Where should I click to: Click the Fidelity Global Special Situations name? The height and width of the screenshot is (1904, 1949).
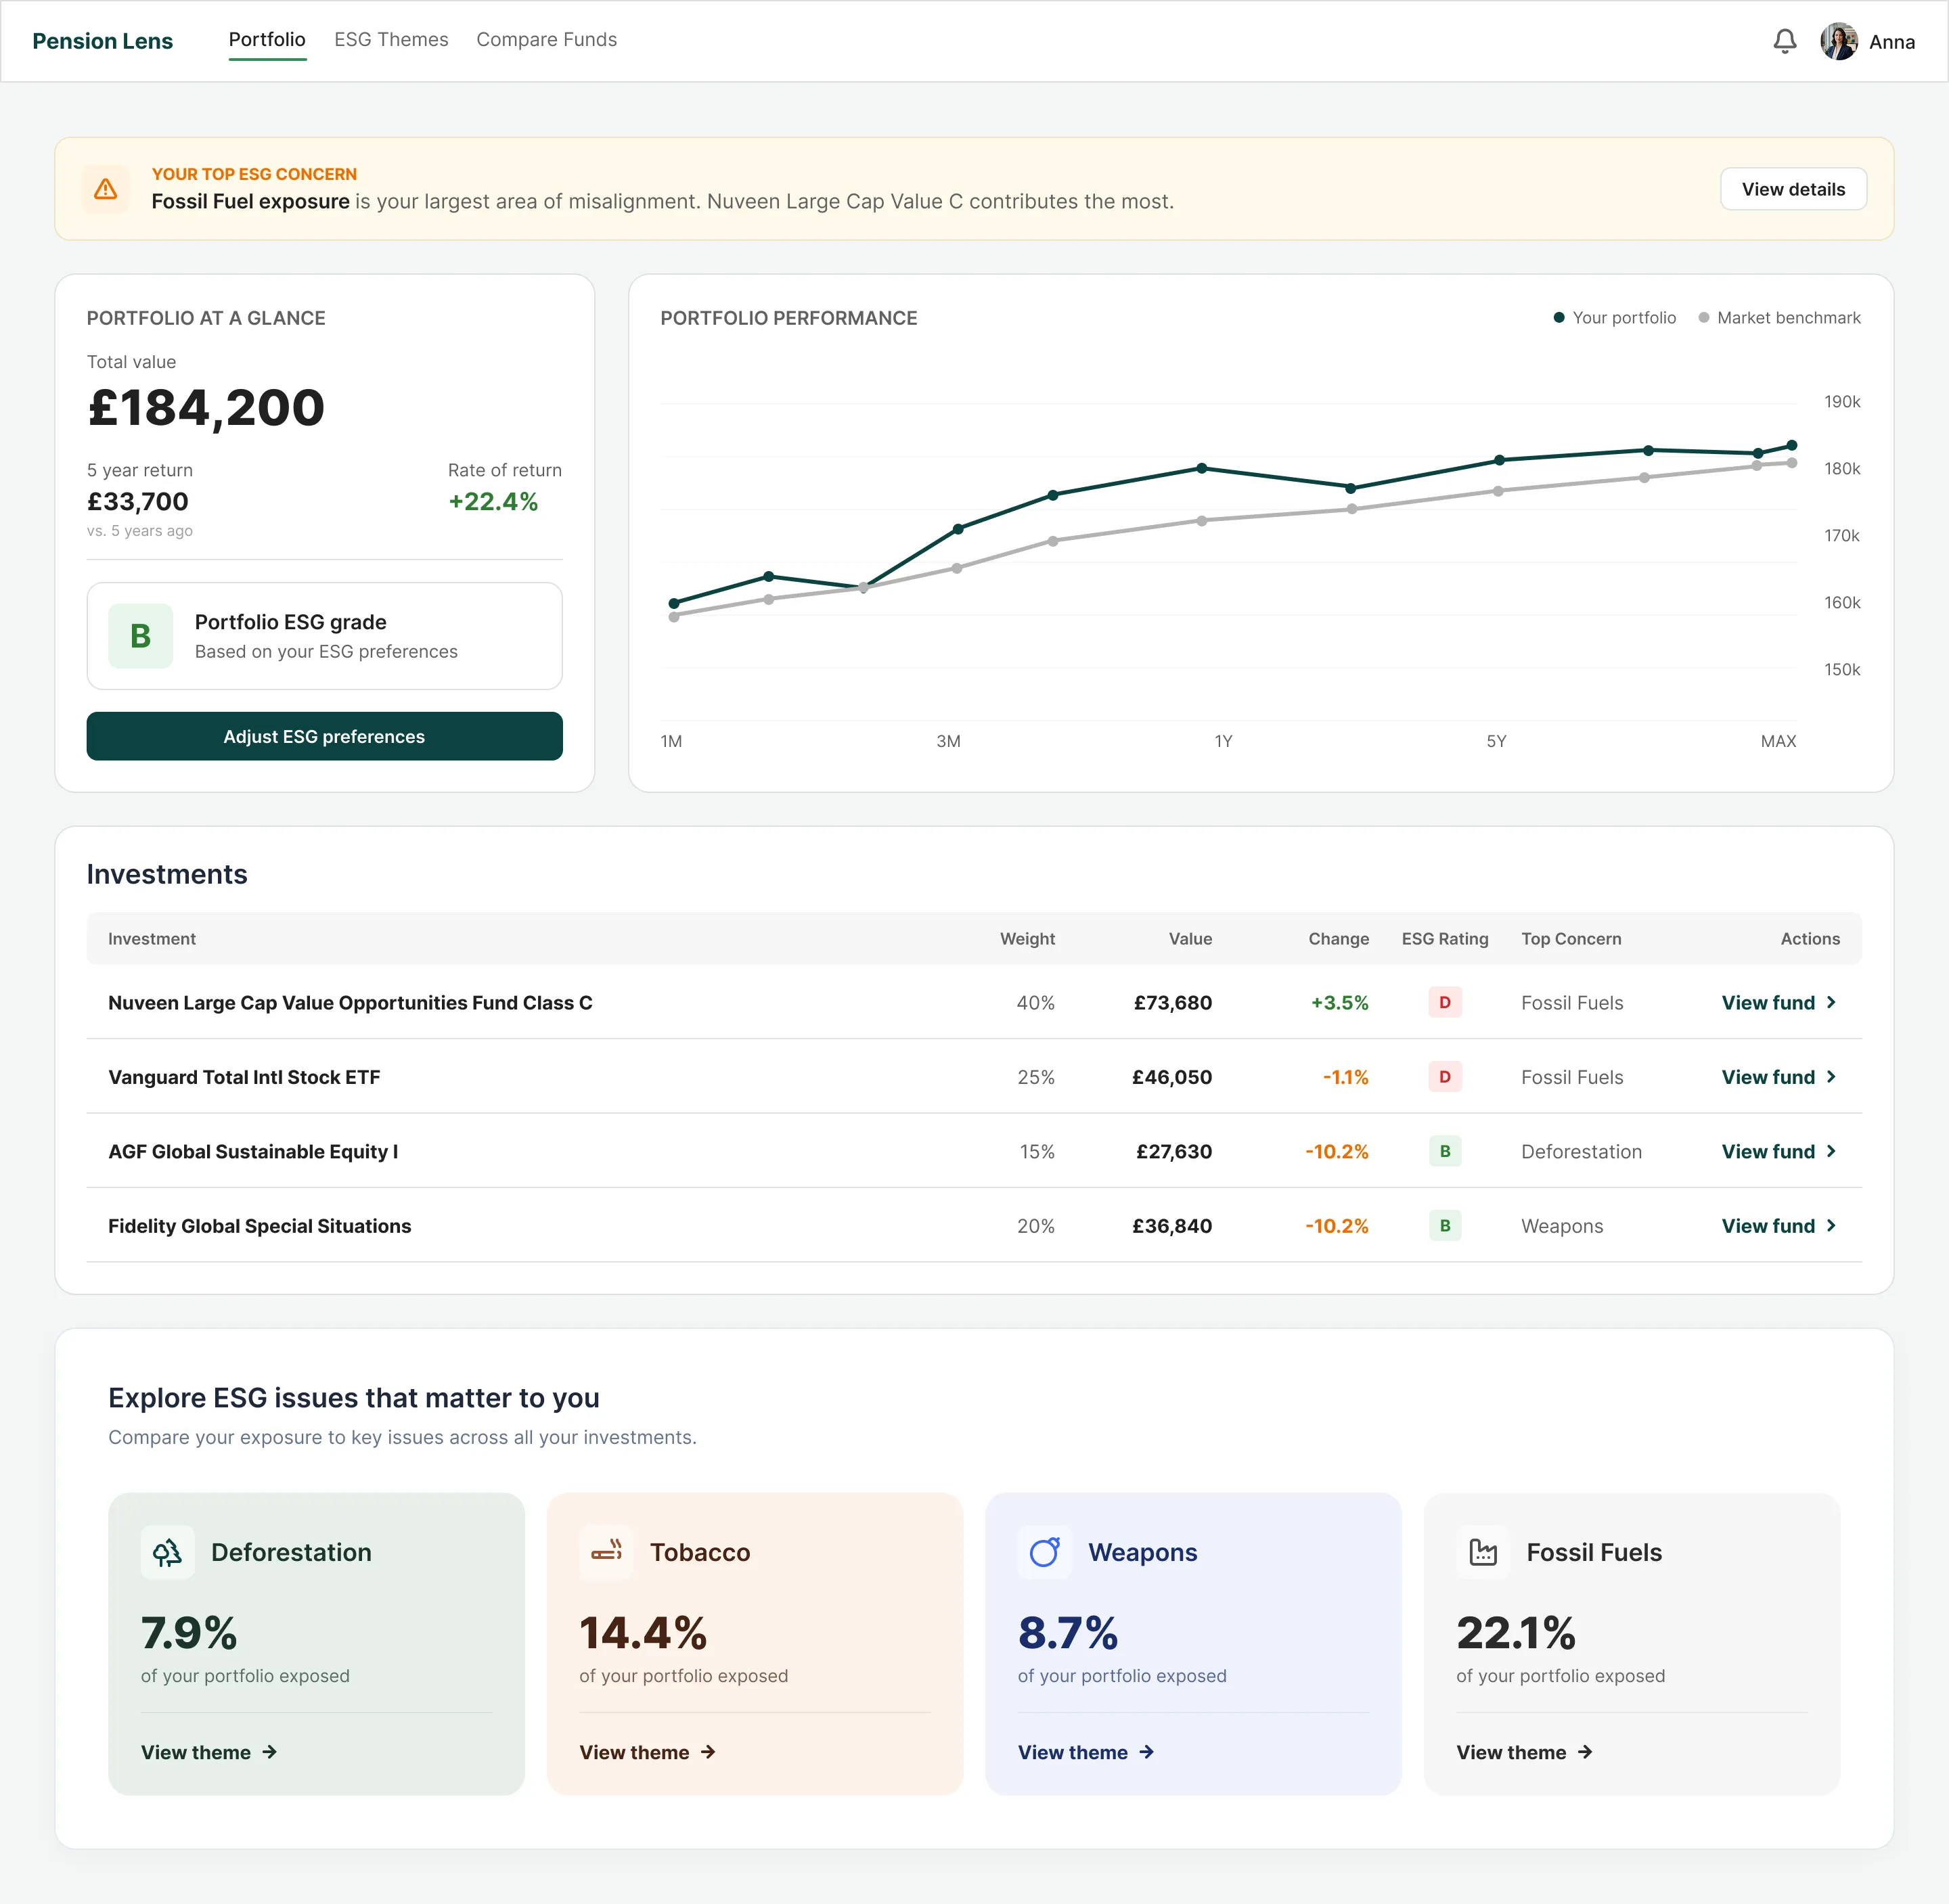[x=259, y=1225]
